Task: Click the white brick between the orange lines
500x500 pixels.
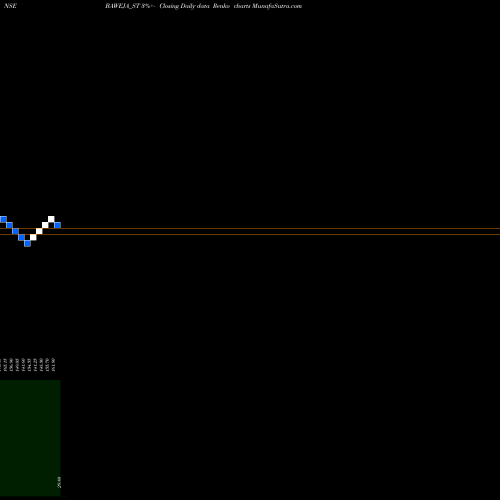Action: click(x=39, y=231)
